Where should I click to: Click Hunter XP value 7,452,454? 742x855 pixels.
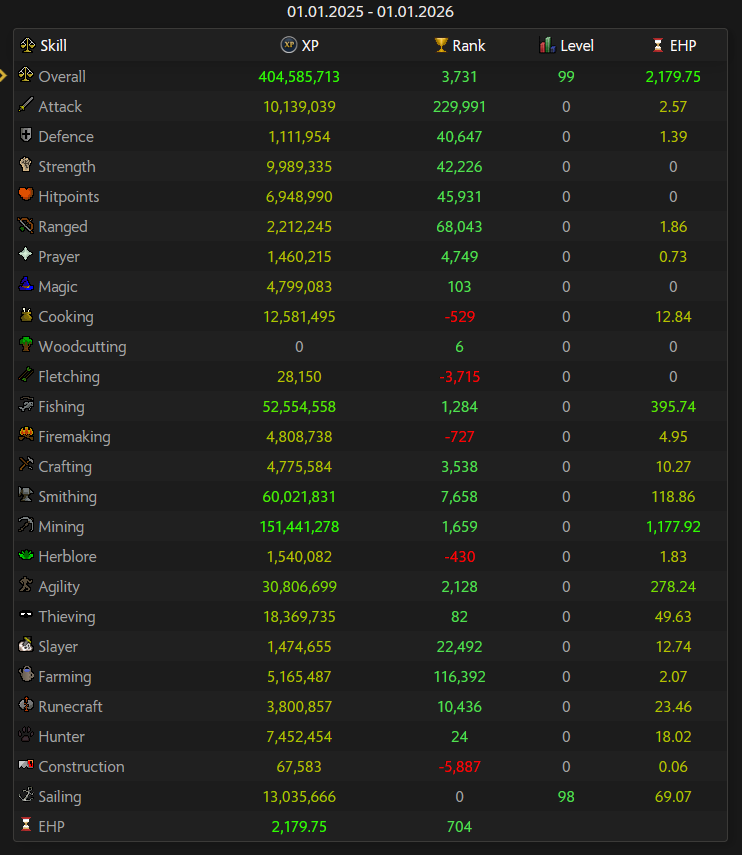[299, 737]
